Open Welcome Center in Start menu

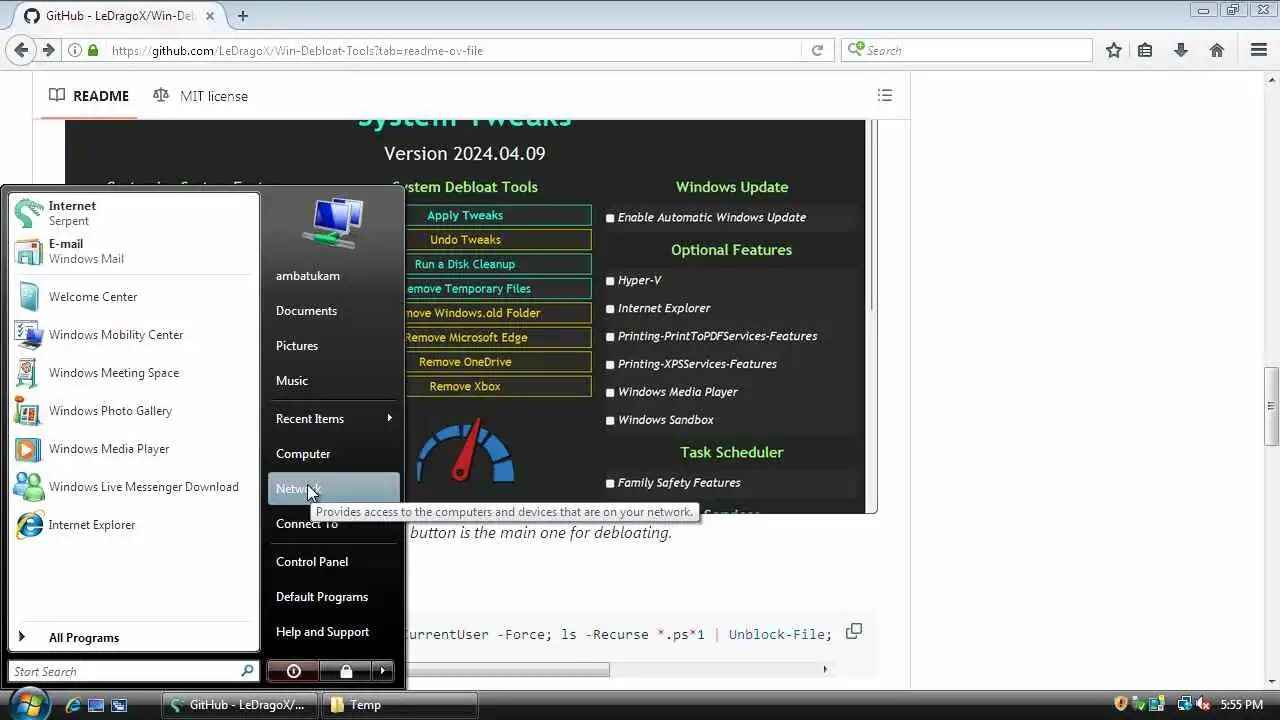(133, 297)
